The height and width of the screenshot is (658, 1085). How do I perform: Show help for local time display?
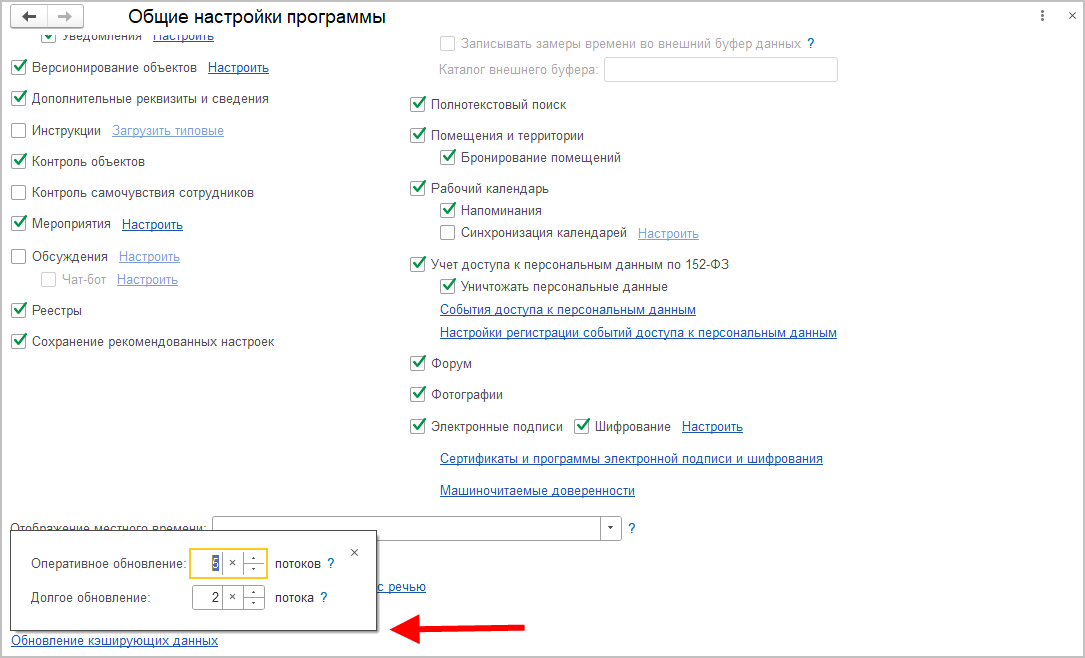coord(631,528)
